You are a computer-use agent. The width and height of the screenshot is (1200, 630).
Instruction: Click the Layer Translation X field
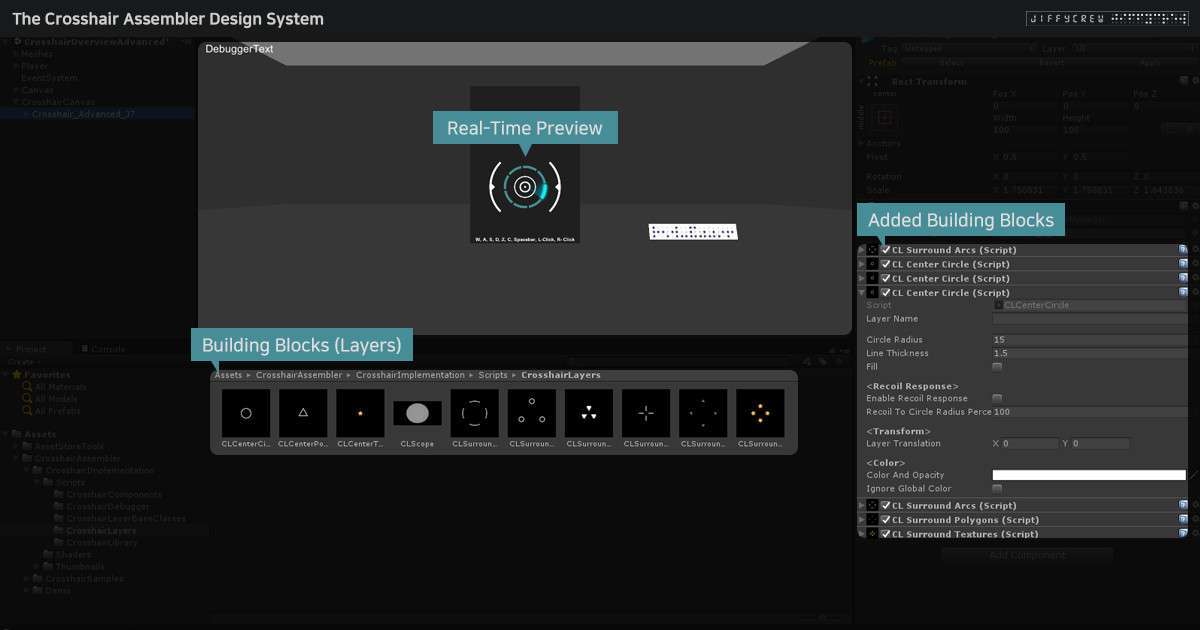[x=1030, y=443]
